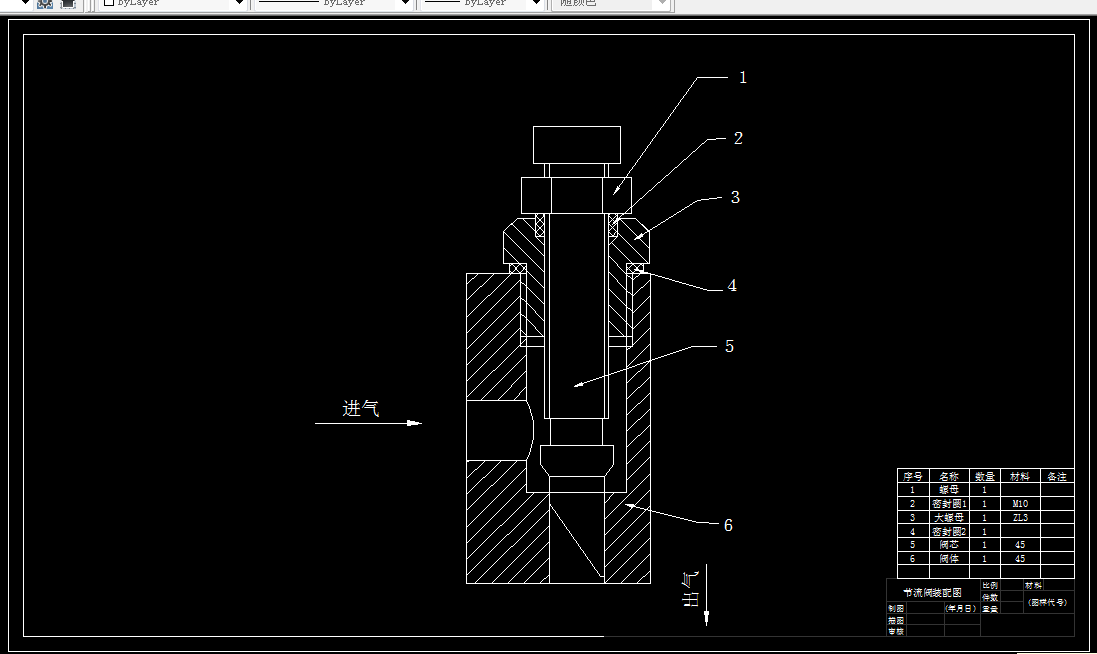
Task: Select part callout number 6
Action: tap(728, 525)
